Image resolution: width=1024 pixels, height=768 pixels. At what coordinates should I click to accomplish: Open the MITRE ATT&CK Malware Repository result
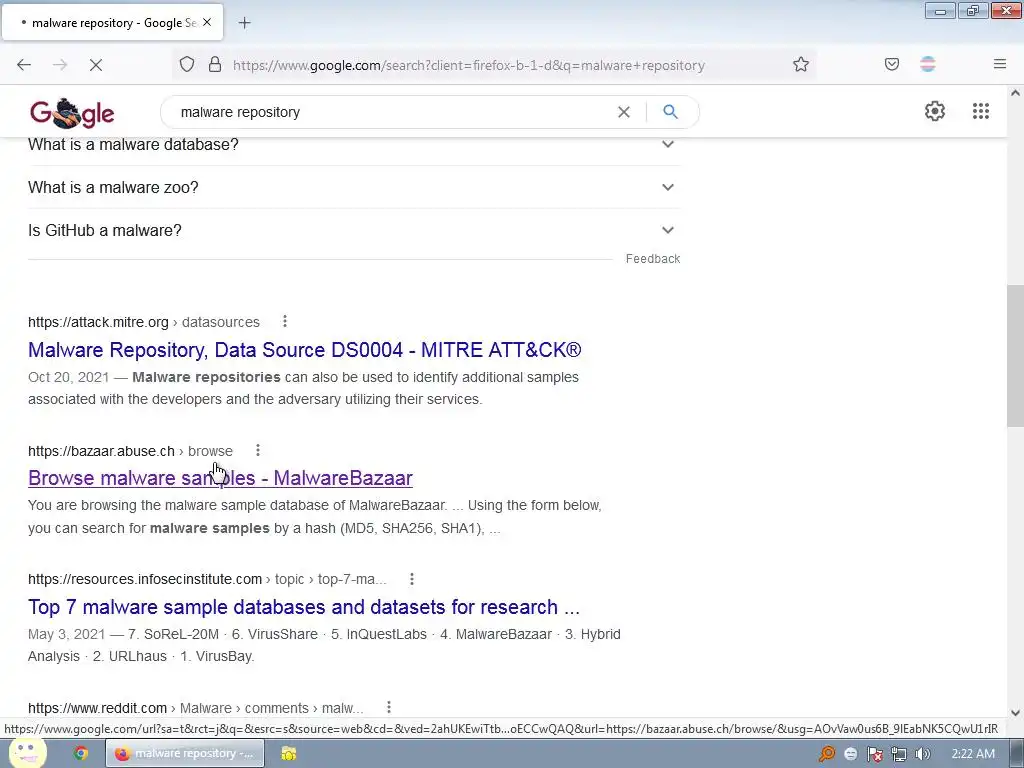pos(304,350)
